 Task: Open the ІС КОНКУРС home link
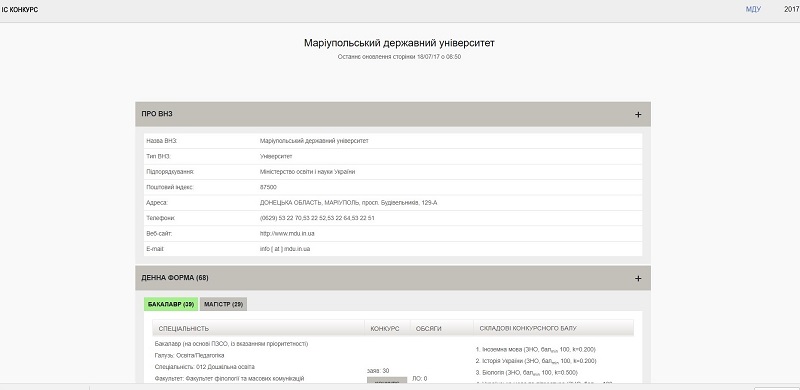20,10
